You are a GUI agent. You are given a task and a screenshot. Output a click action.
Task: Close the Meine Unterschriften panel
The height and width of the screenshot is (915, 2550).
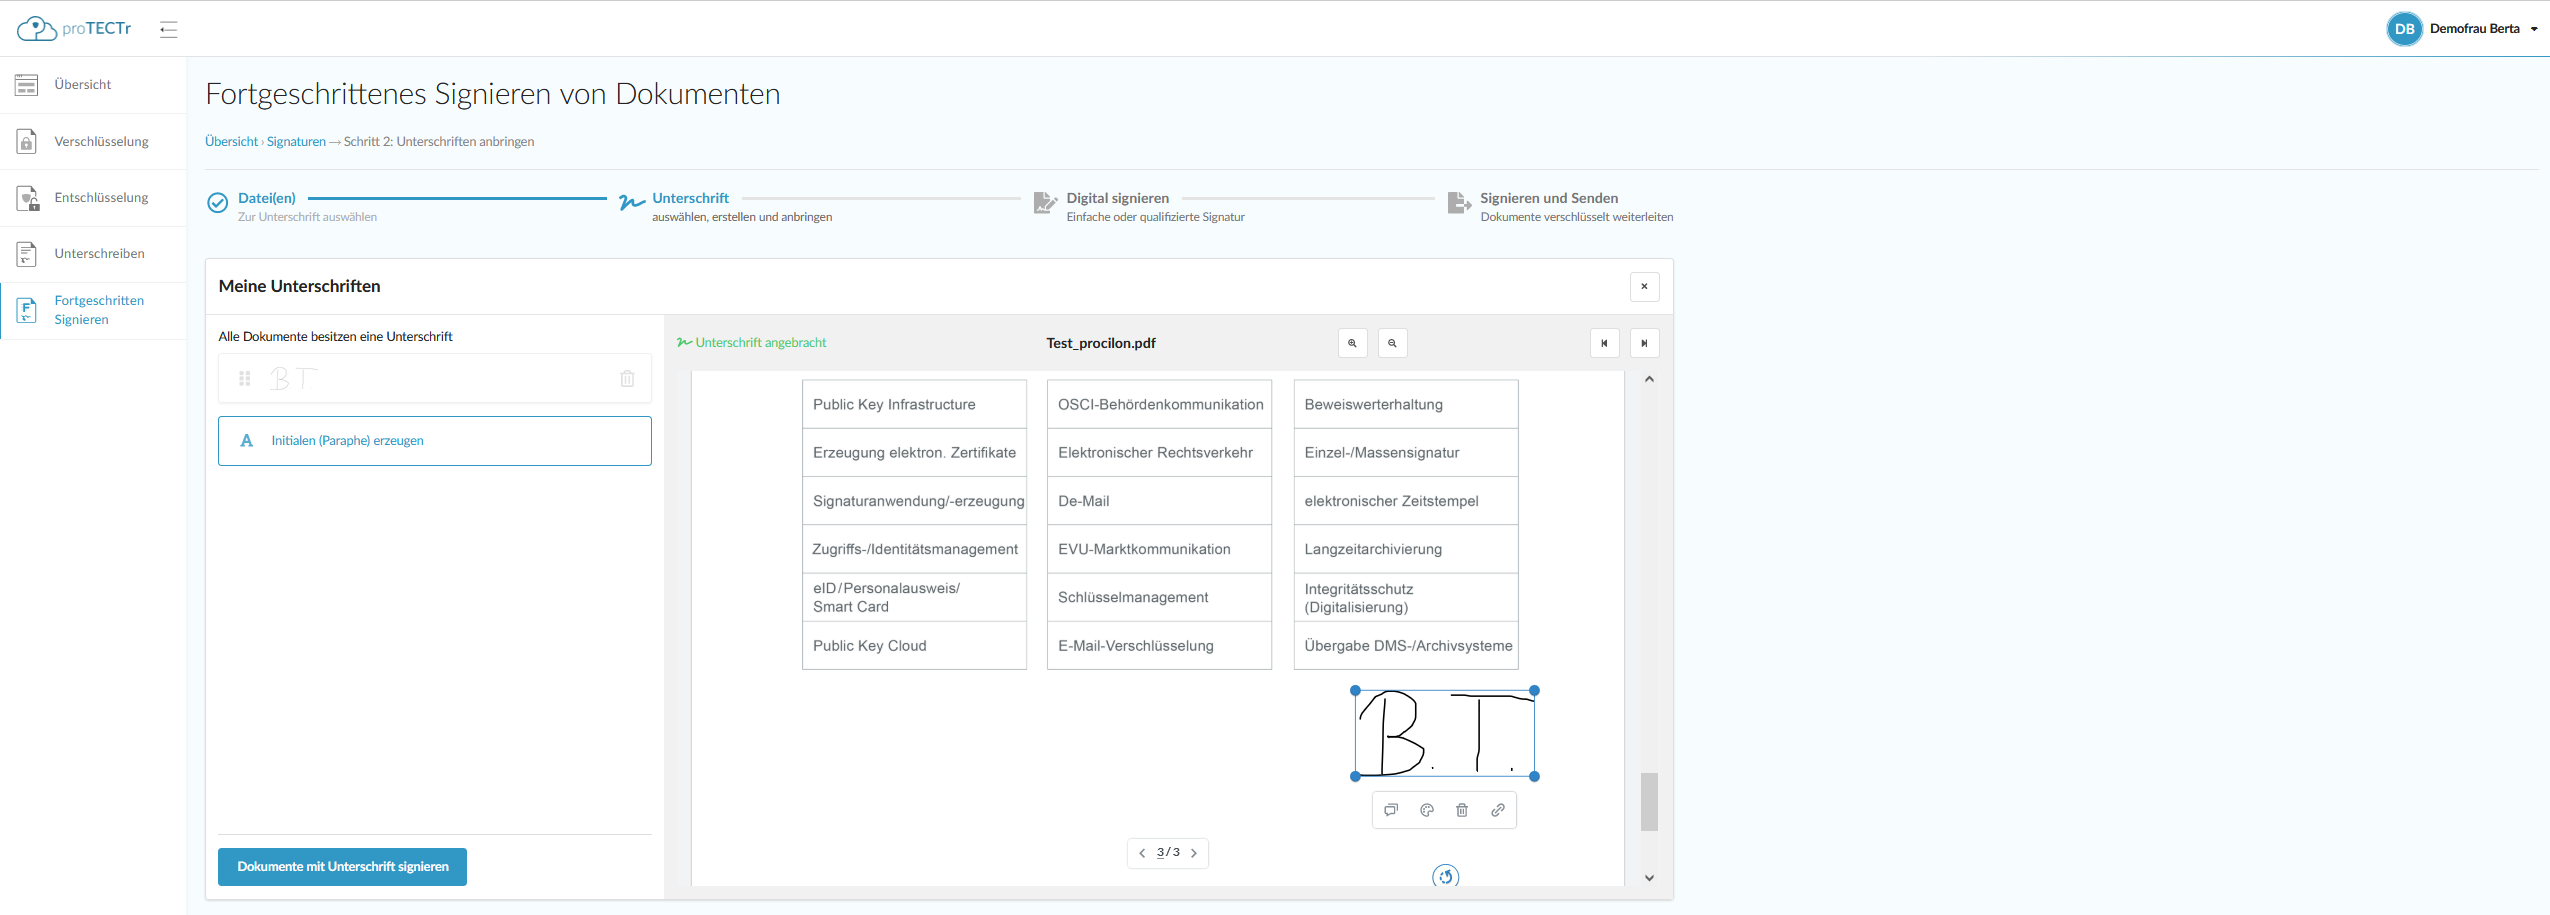1644,286
